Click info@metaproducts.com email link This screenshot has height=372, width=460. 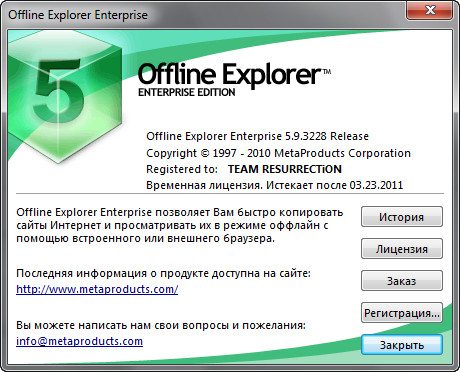[x=79, y=341]
